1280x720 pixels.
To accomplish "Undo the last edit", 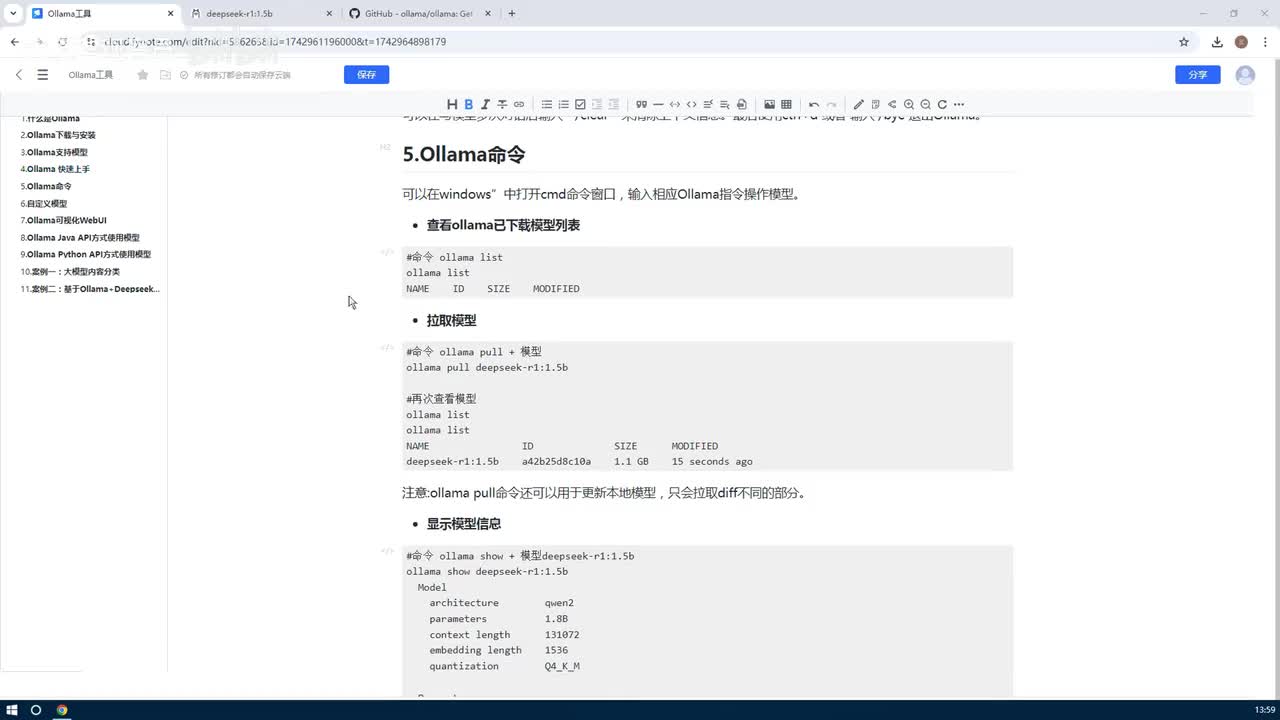I will pyautogui.click(x=814, y=104).
